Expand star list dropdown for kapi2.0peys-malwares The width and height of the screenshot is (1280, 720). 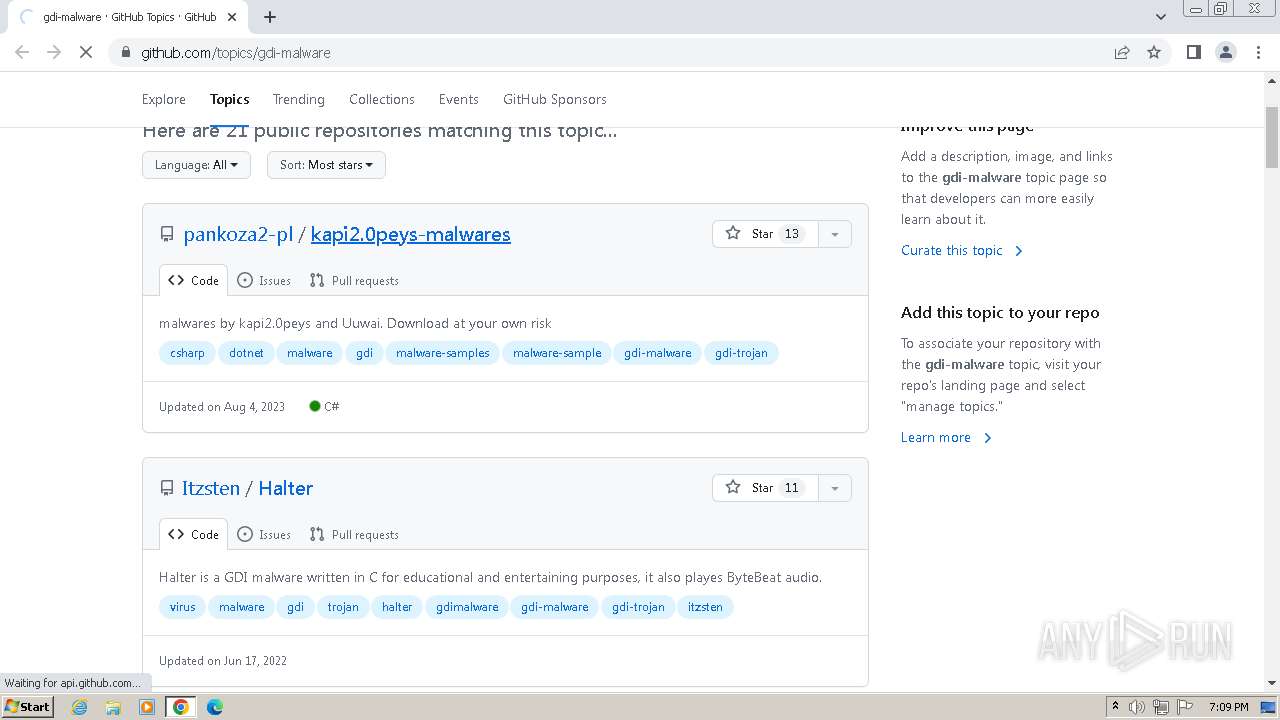coord(834,234)
